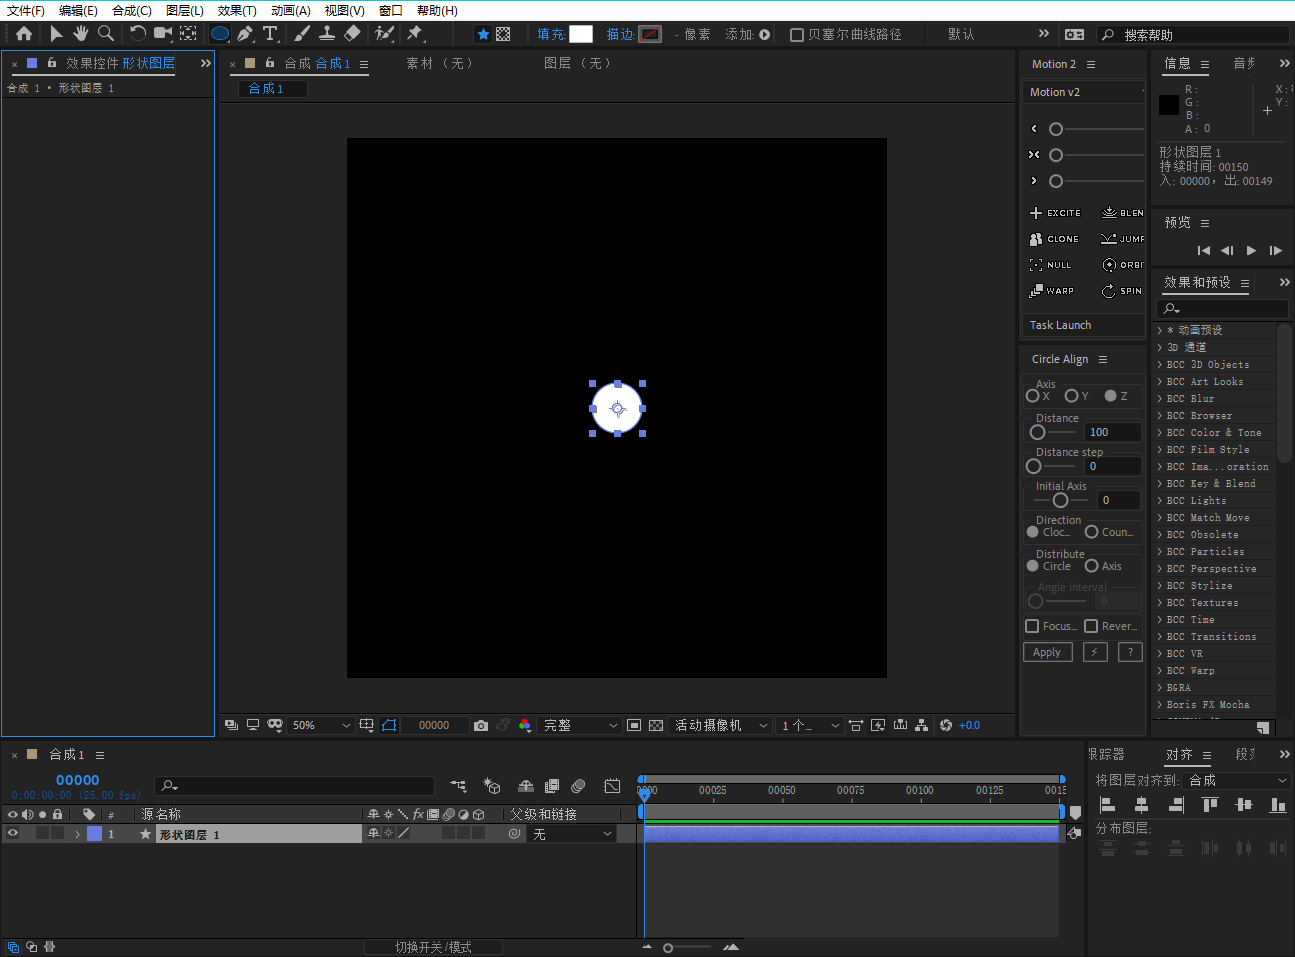The image size is (1295, 957).
Task: Open the 文件(F) menu
Action: point(26,10)
